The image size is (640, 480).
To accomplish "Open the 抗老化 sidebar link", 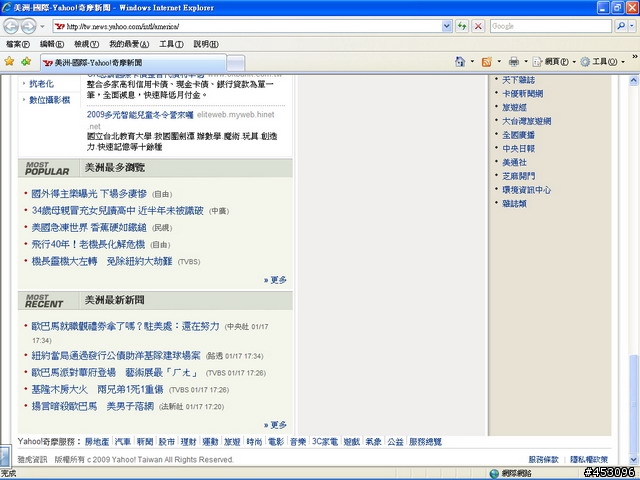I will (41, 84).
